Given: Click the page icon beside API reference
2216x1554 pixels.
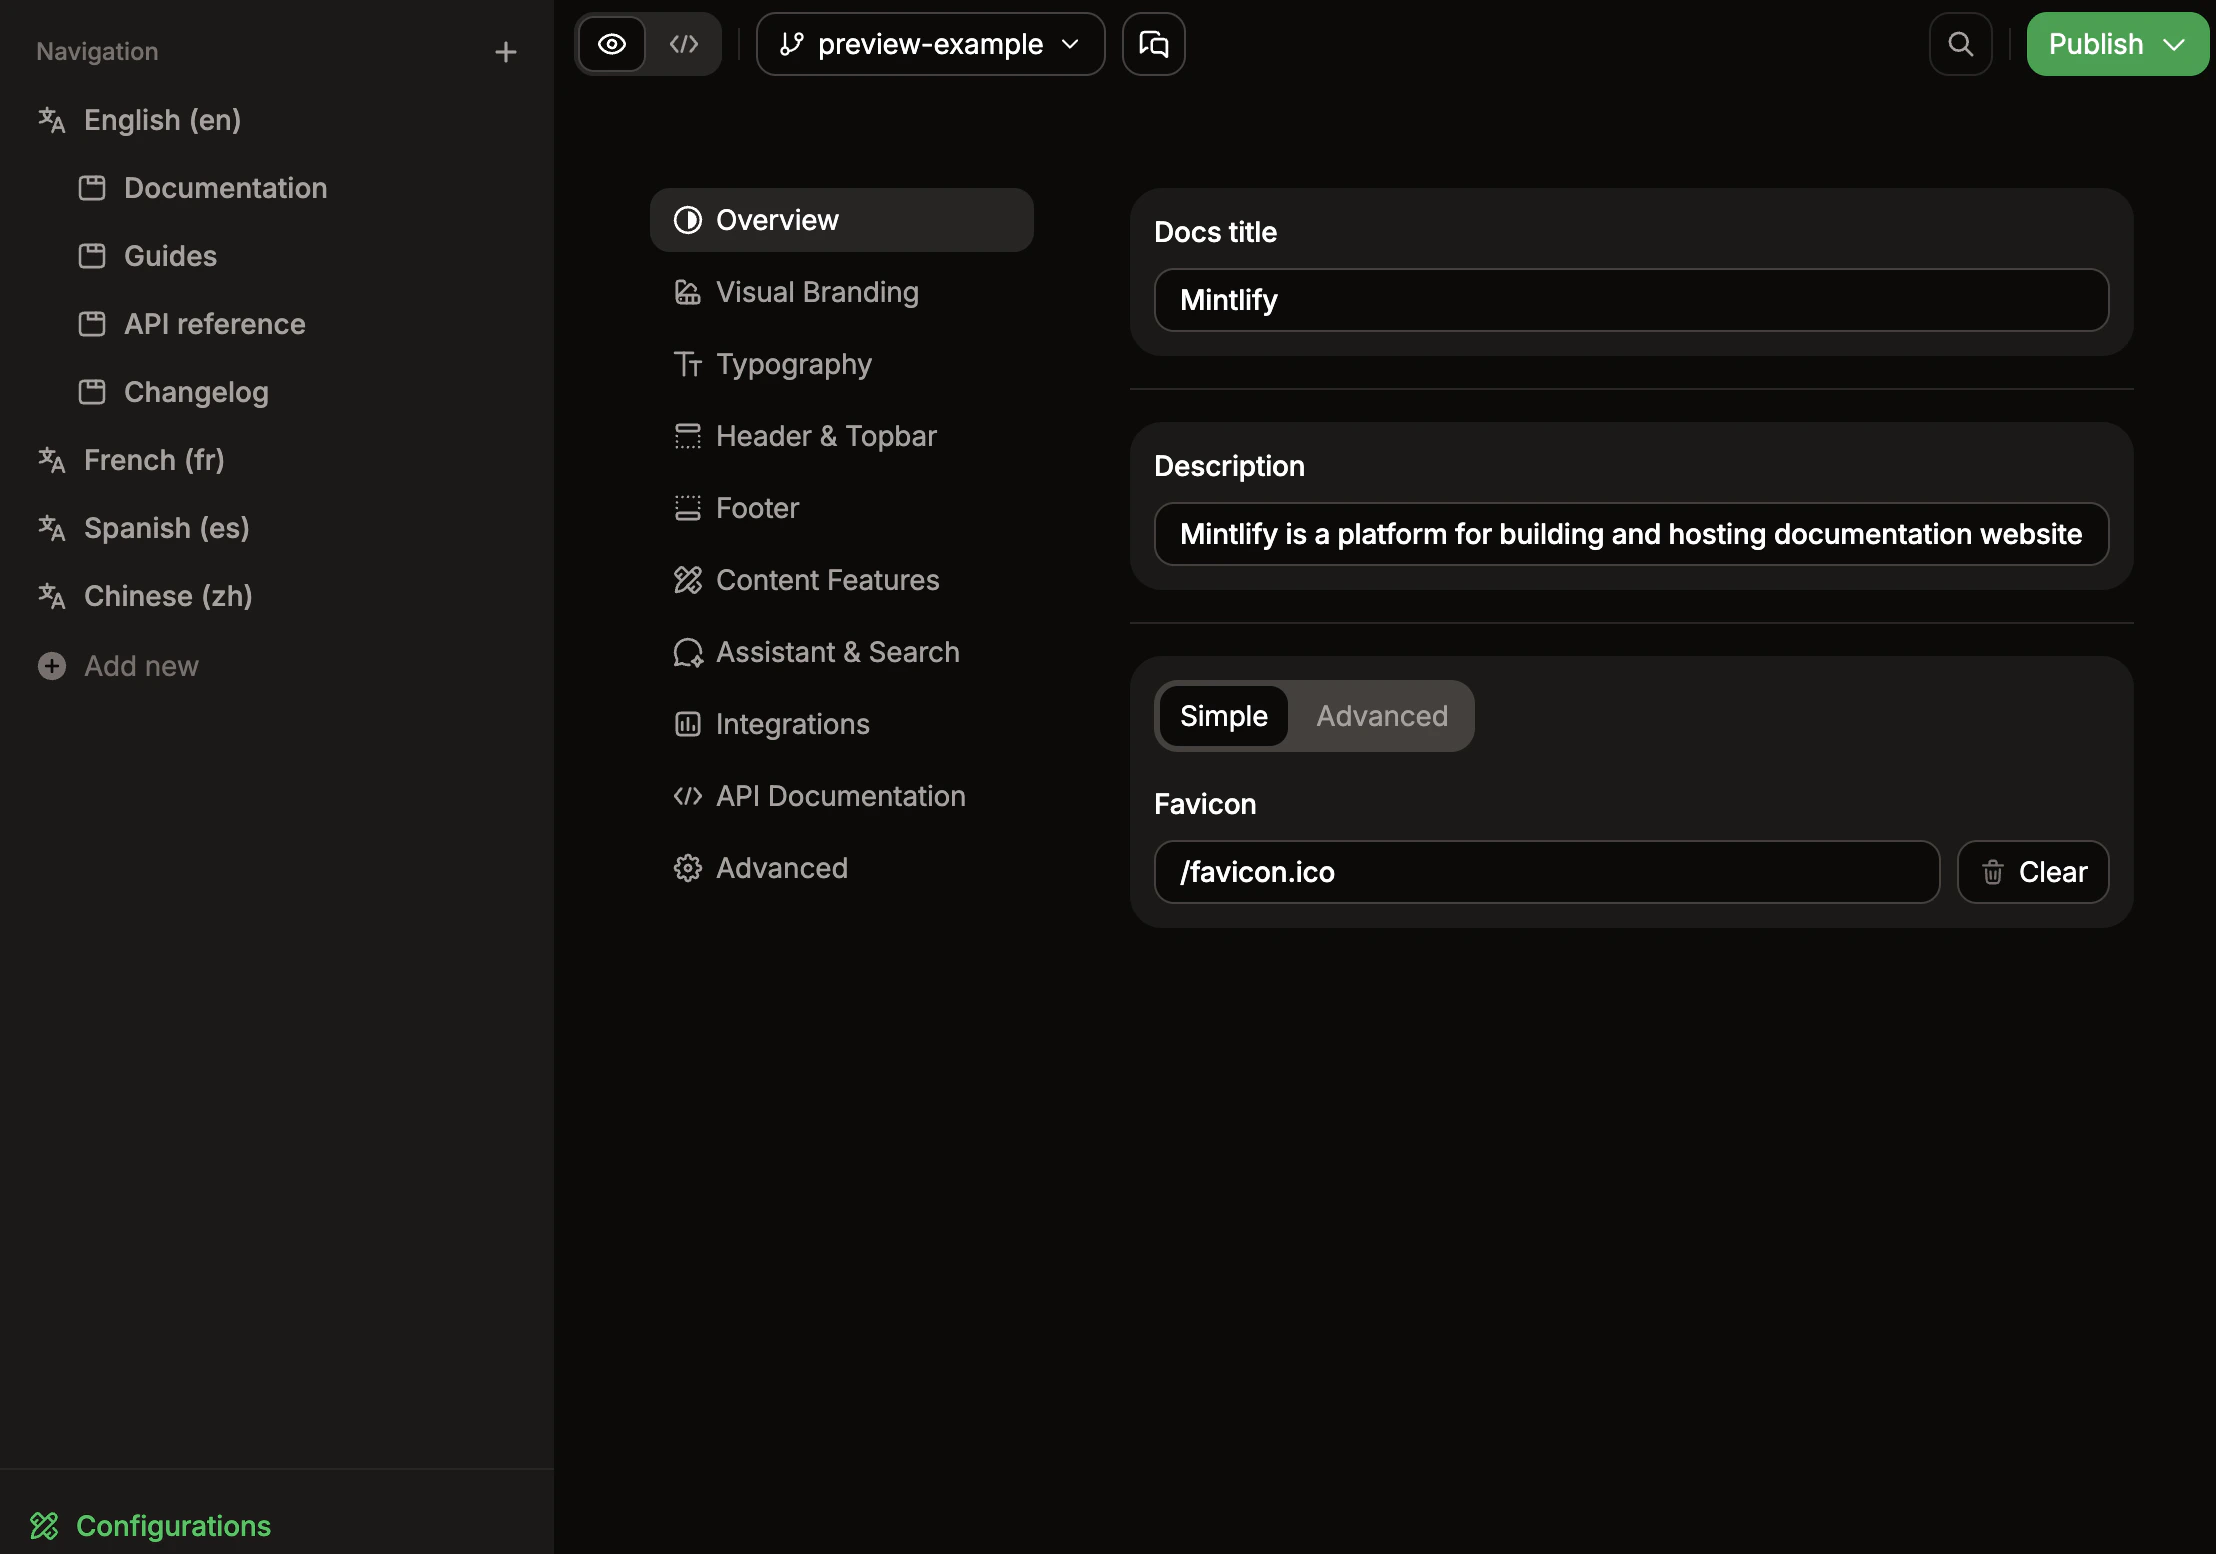Looking at the screenshot, I should [92, 324].
